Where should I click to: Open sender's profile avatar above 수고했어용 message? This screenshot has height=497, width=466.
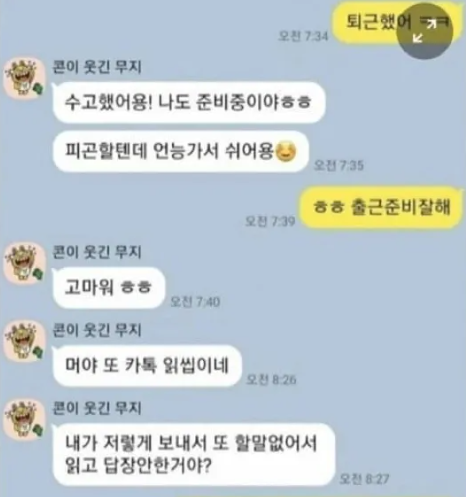pos(24,79)
